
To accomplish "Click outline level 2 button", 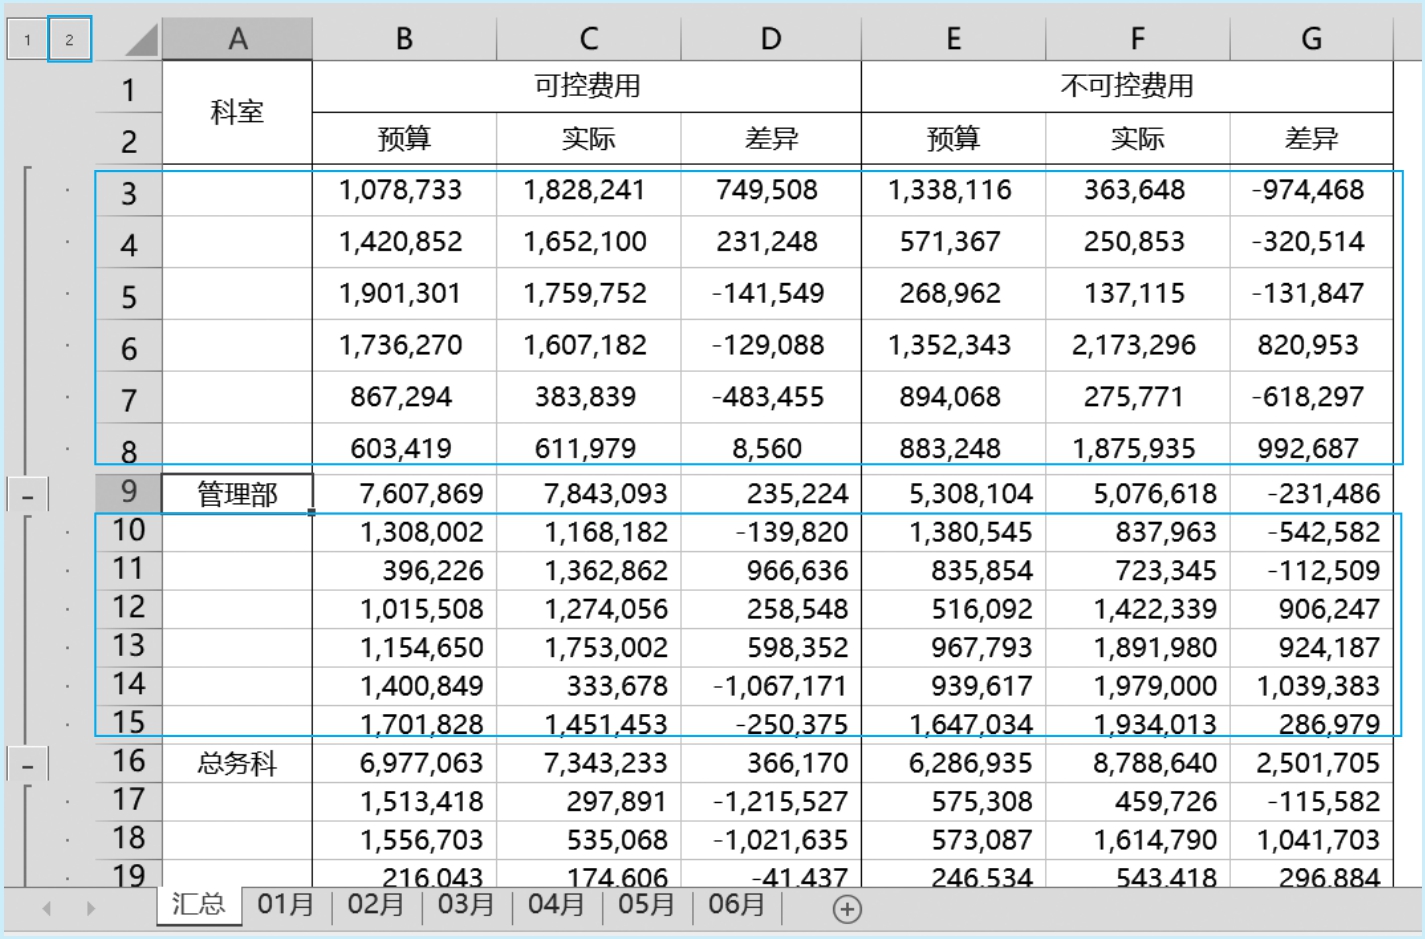I will click(x=69, y=40).
